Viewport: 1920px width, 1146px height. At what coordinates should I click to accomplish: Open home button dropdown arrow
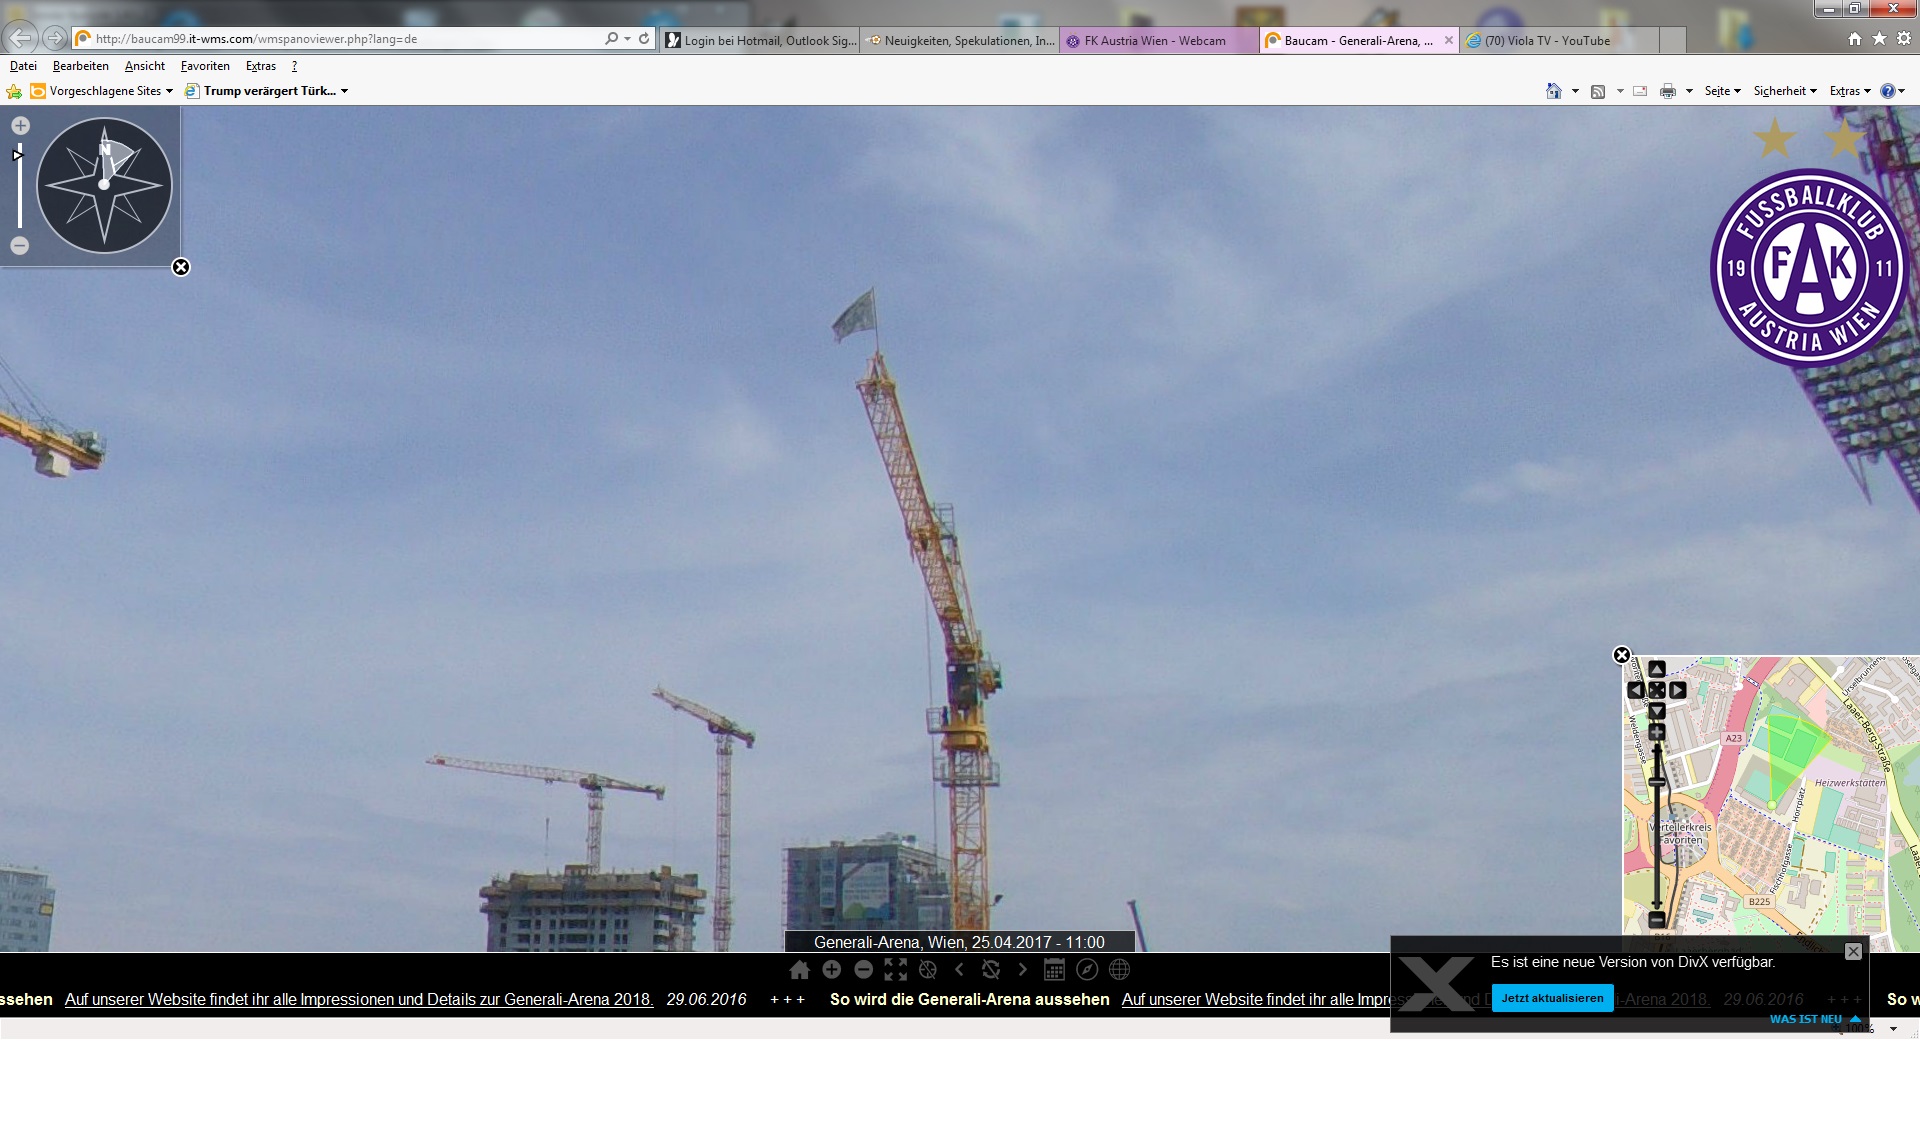click(1575, 91)
